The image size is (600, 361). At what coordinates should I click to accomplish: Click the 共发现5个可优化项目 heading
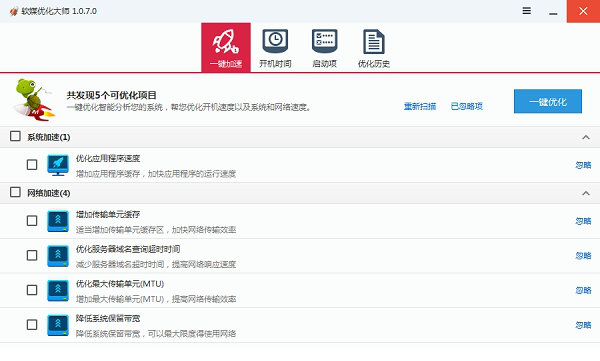click(111, 95)
